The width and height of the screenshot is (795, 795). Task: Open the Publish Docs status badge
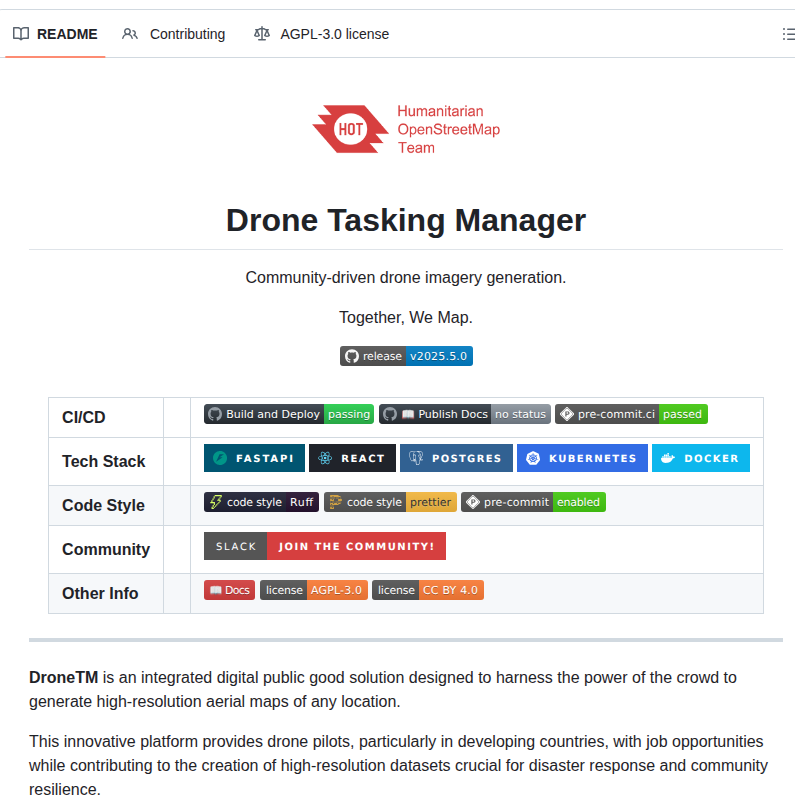pos(464,414)
